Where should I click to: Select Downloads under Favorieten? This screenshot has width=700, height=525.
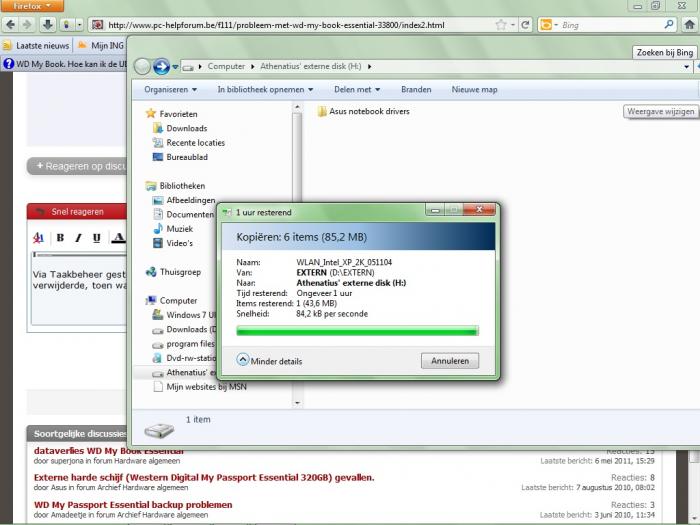(180, 129)
